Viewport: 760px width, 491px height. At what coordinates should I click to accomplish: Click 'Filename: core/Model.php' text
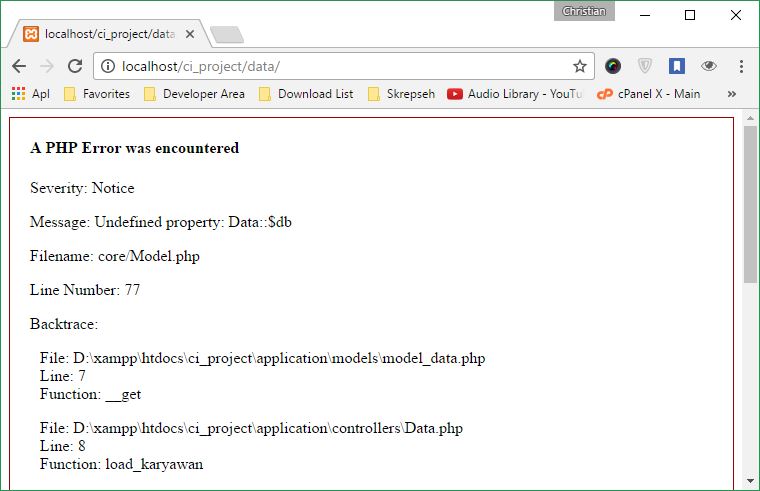coord(114,256)
